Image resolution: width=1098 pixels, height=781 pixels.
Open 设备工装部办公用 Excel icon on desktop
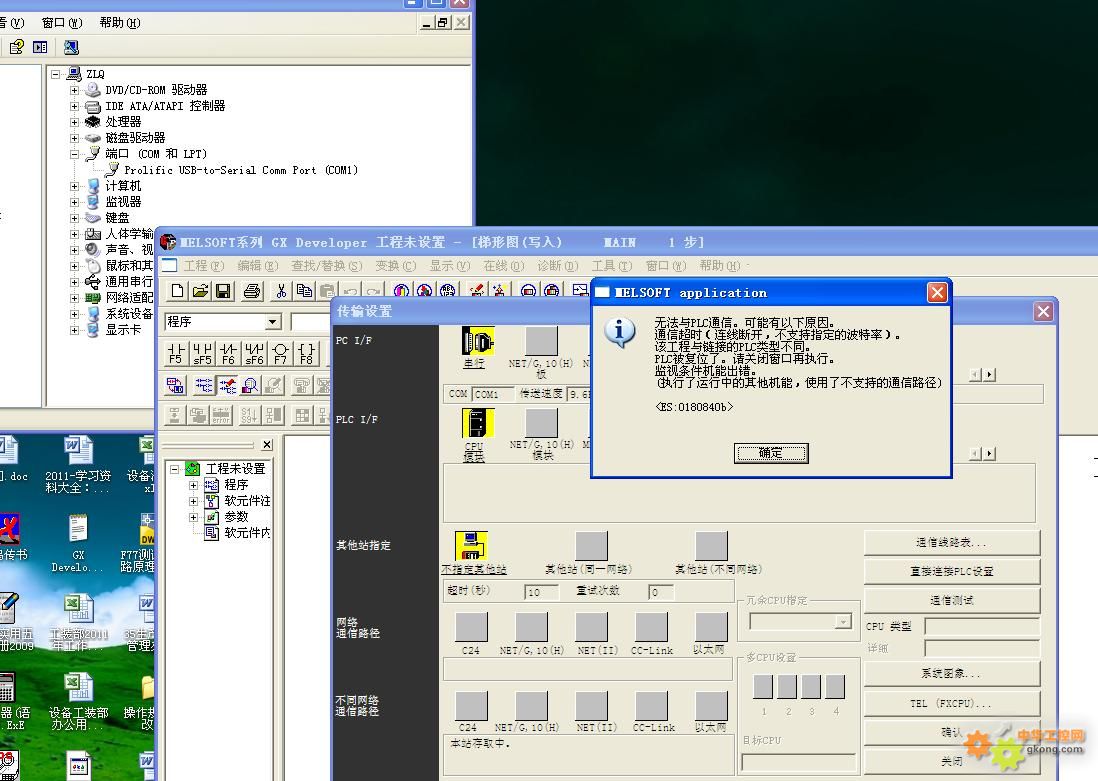(x=78, y=701)
